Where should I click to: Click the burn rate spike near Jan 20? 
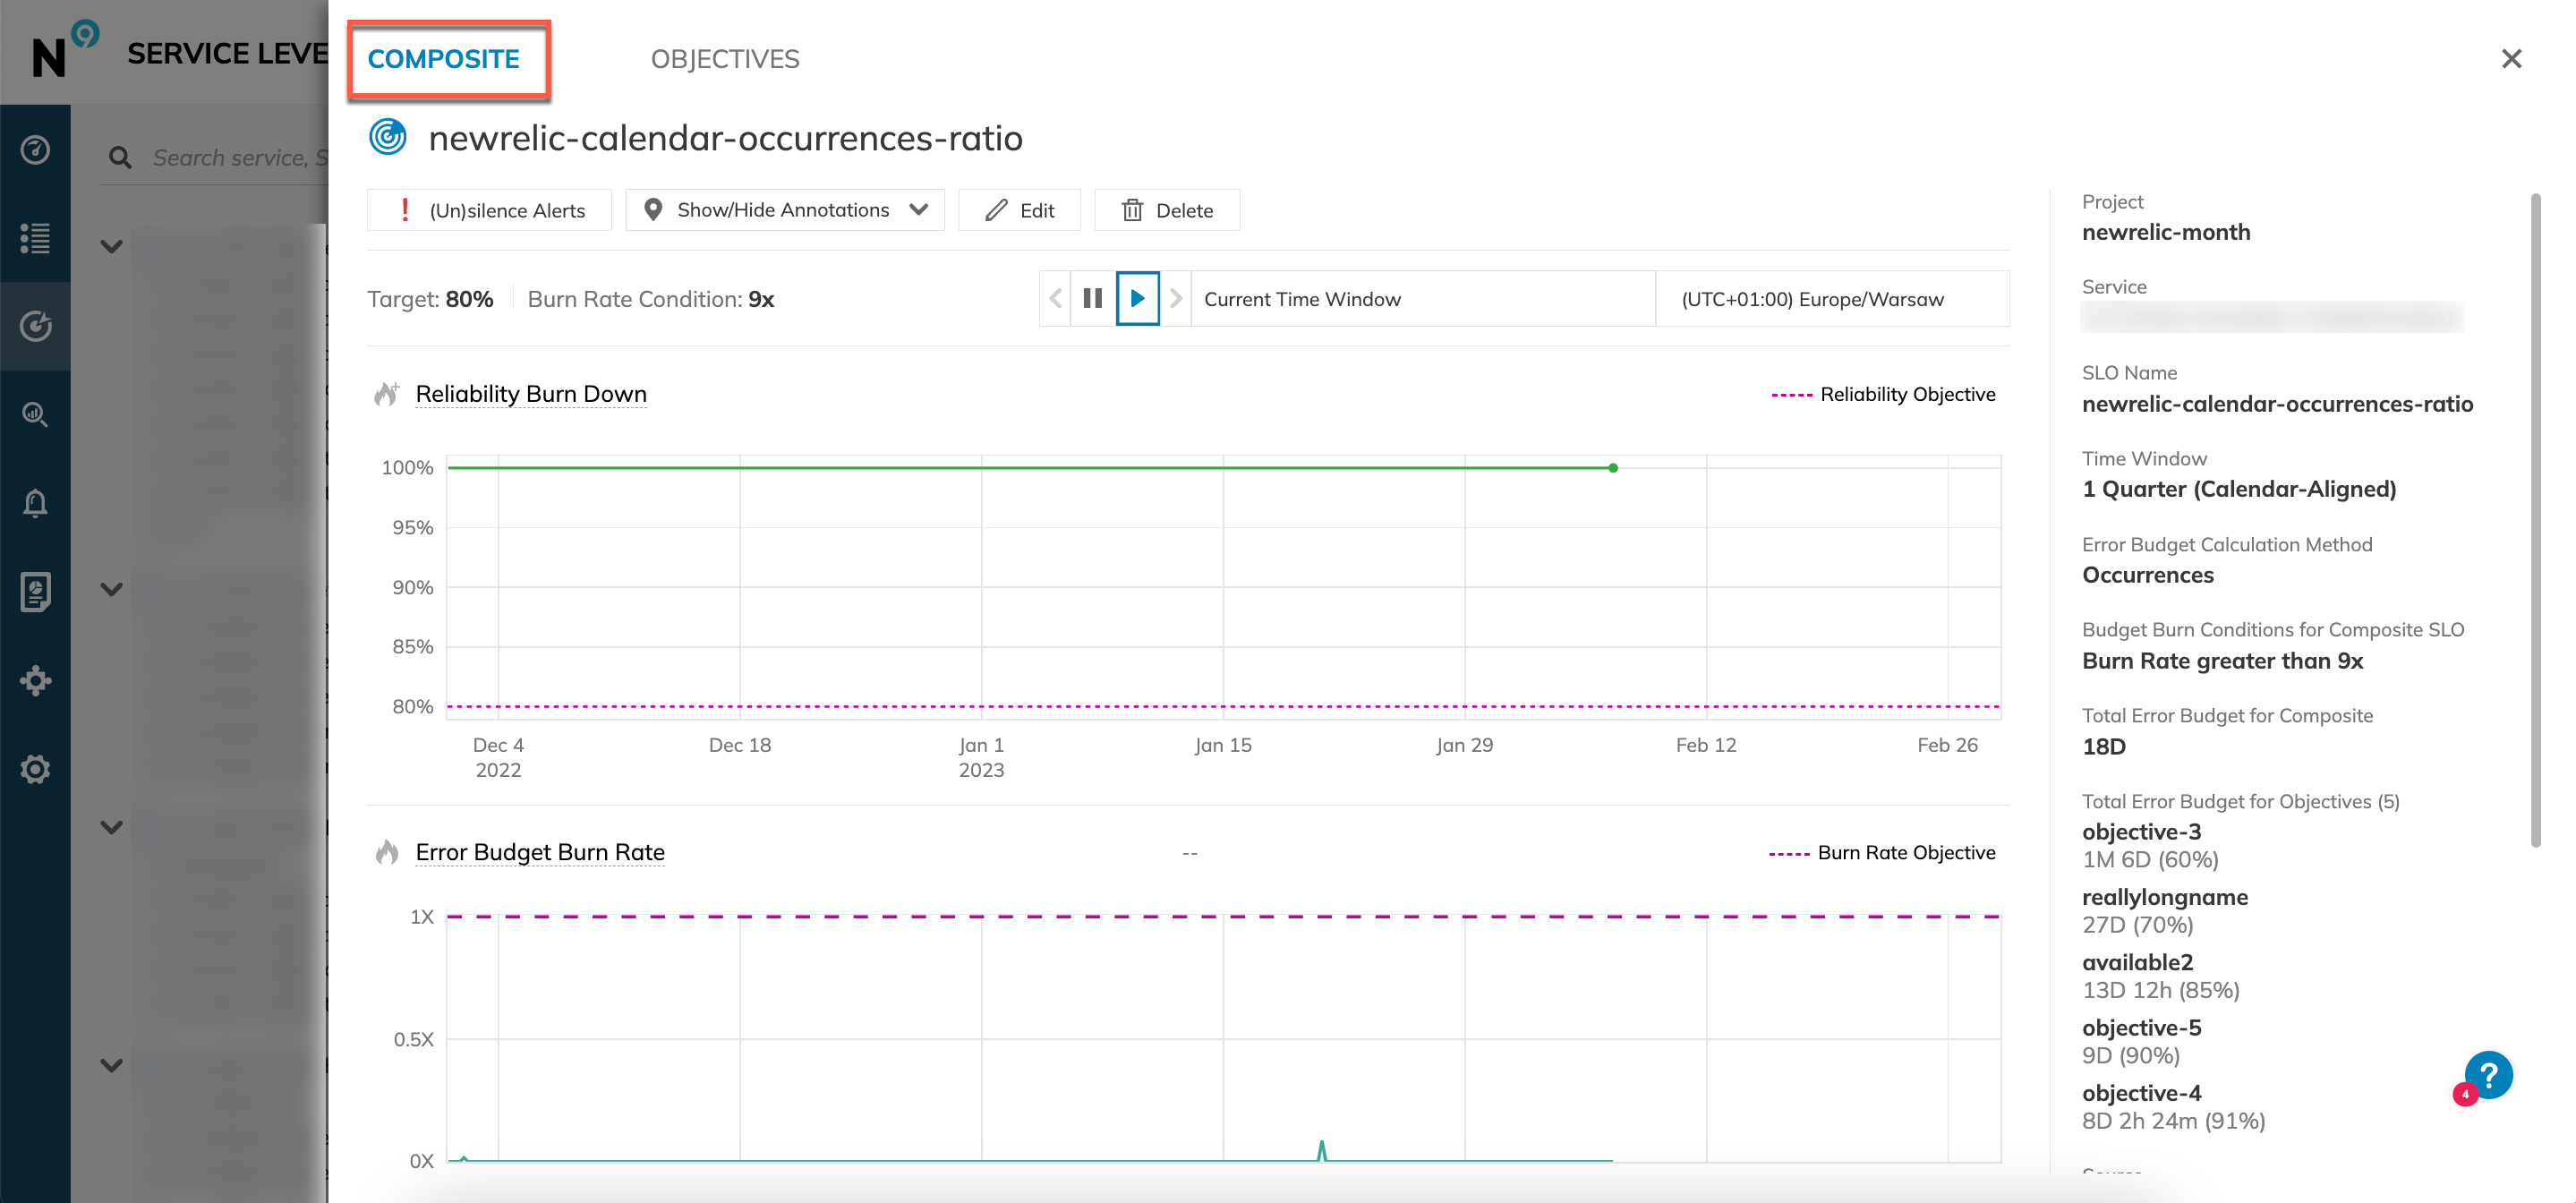1322,1150
